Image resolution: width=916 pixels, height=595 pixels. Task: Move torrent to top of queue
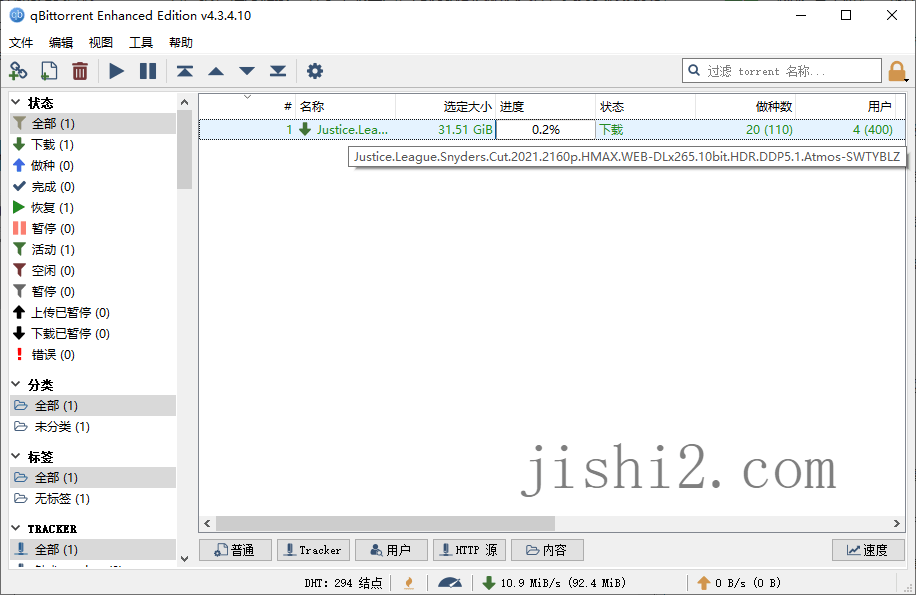click(x=185, y=71)
